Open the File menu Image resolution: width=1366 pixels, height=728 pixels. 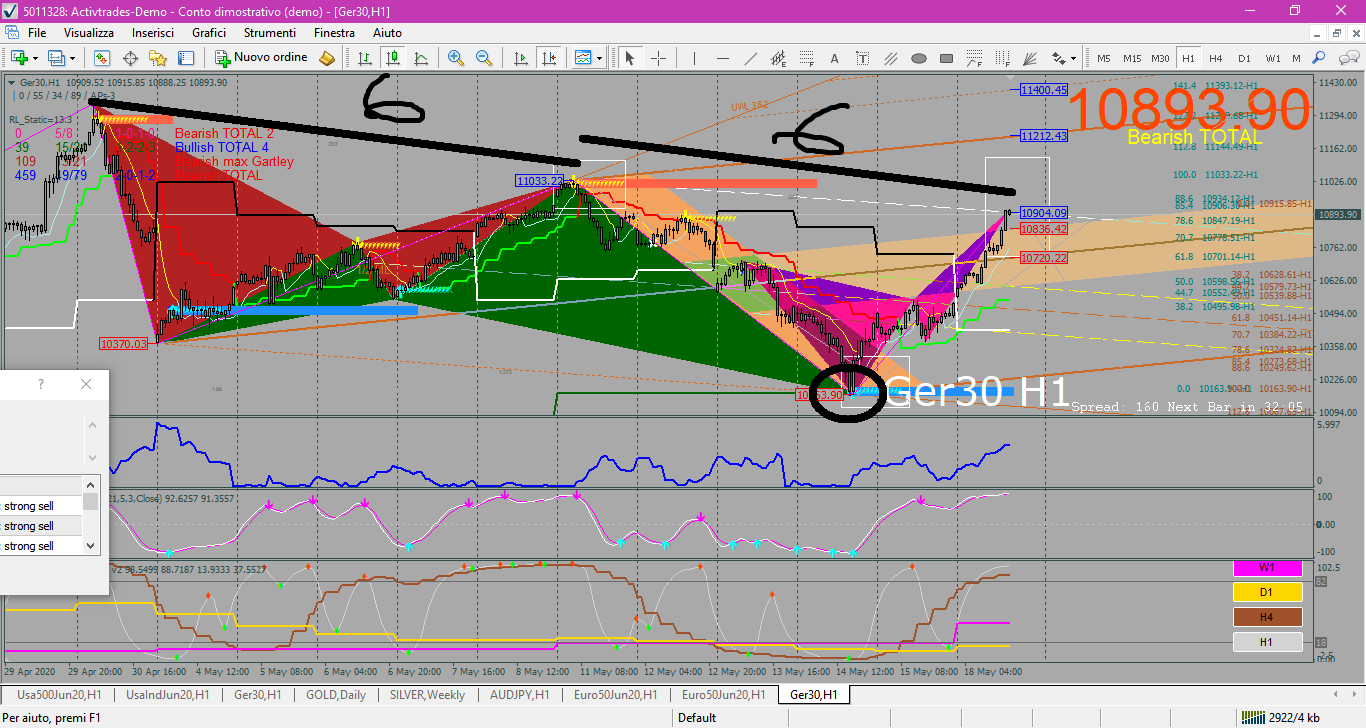click(37, 33)
